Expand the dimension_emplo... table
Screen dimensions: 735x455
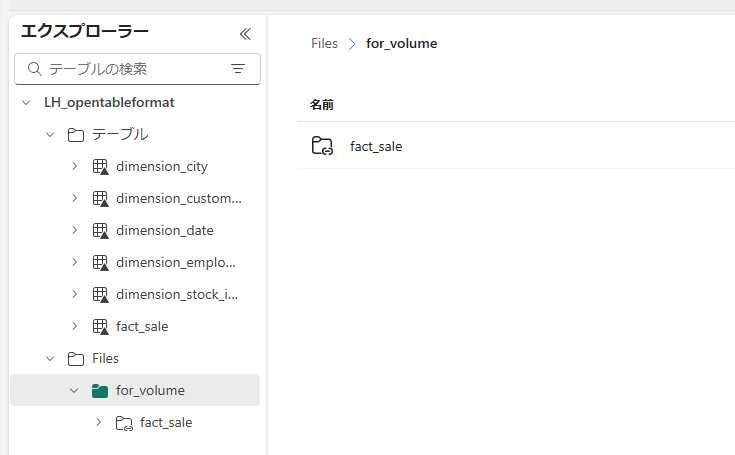[75, 262]
